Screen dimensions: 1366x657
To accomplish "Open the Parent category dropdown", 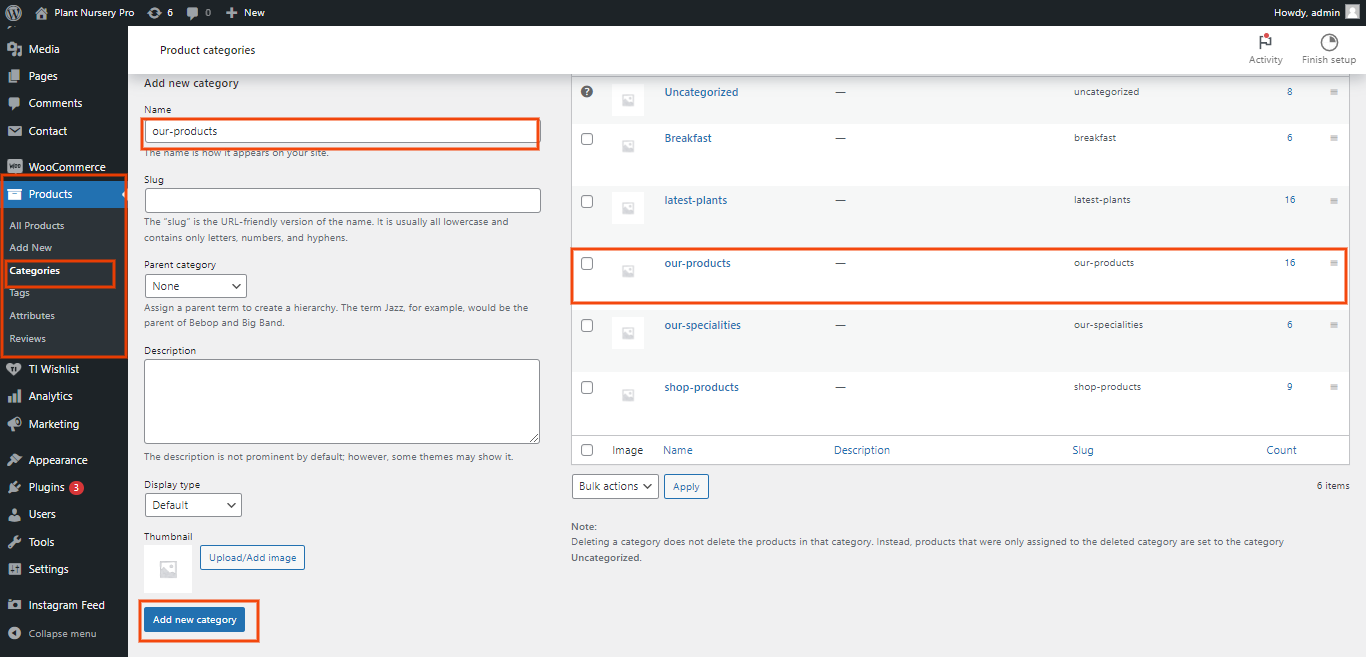I will [x=195, y=286].
